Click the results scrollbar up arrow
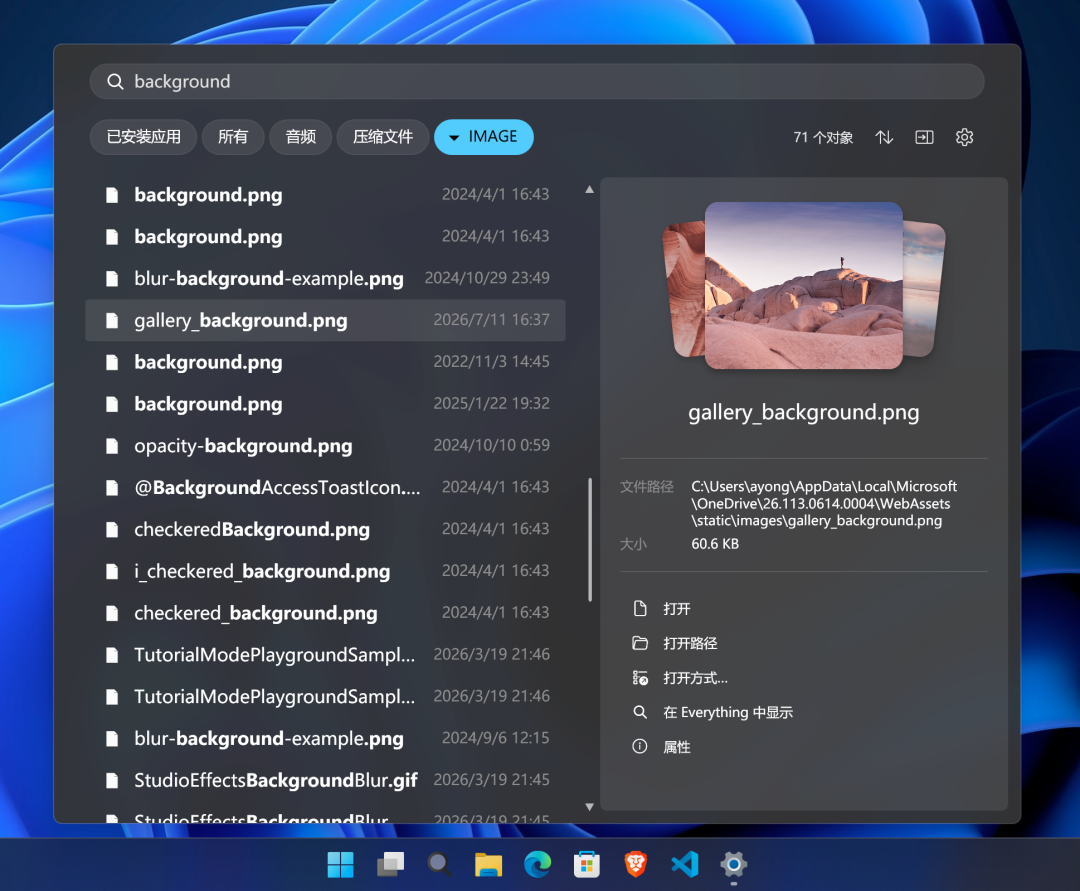 pos(590,189)
